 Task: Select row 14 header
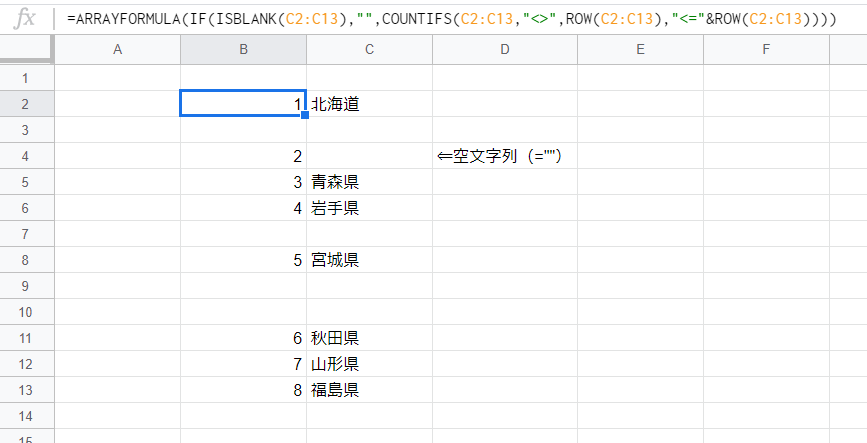[x=27, y=416]
